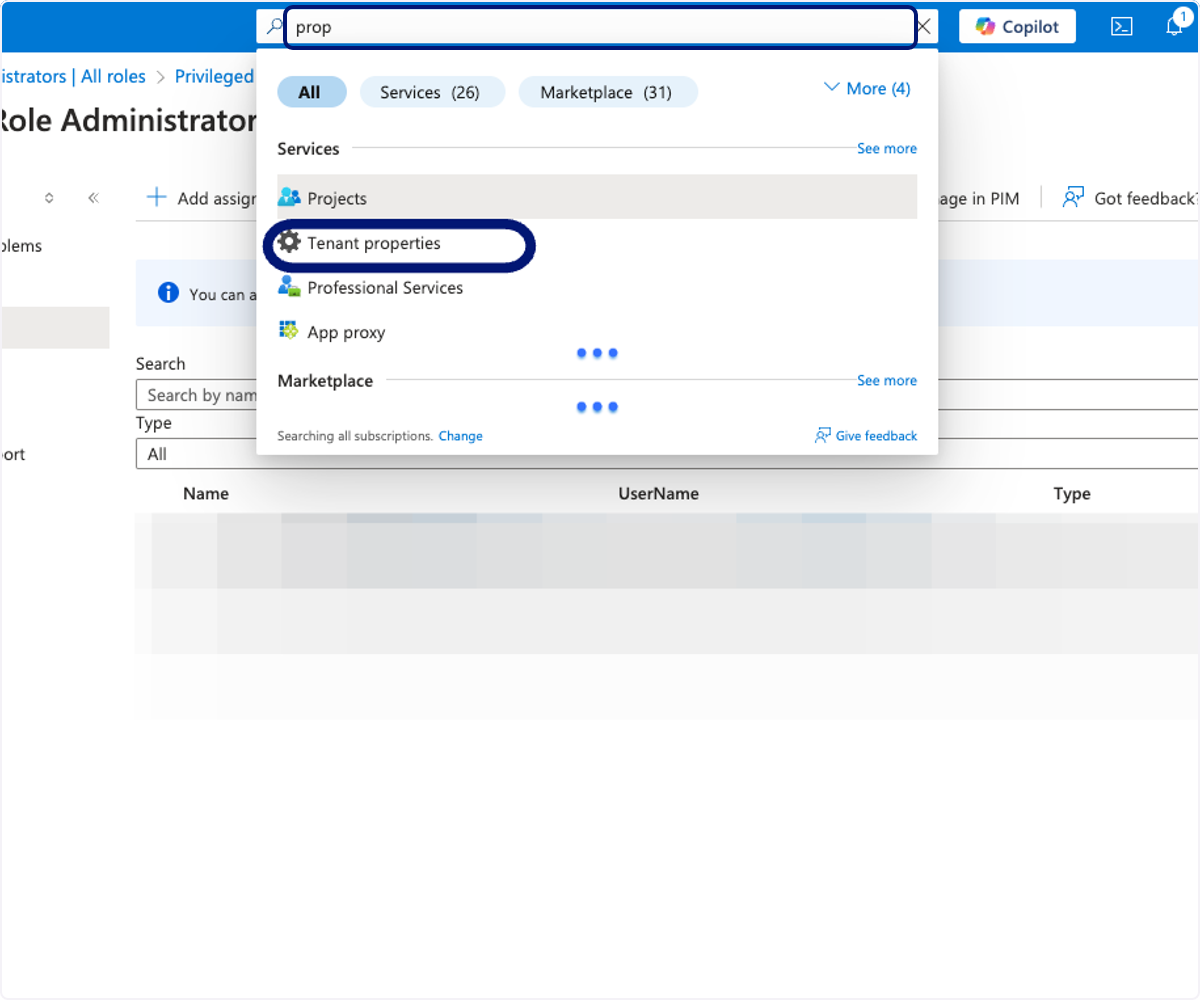Filter results by Services (26)
This screenshot has height=1000, width=1200.
pos(430,92)
